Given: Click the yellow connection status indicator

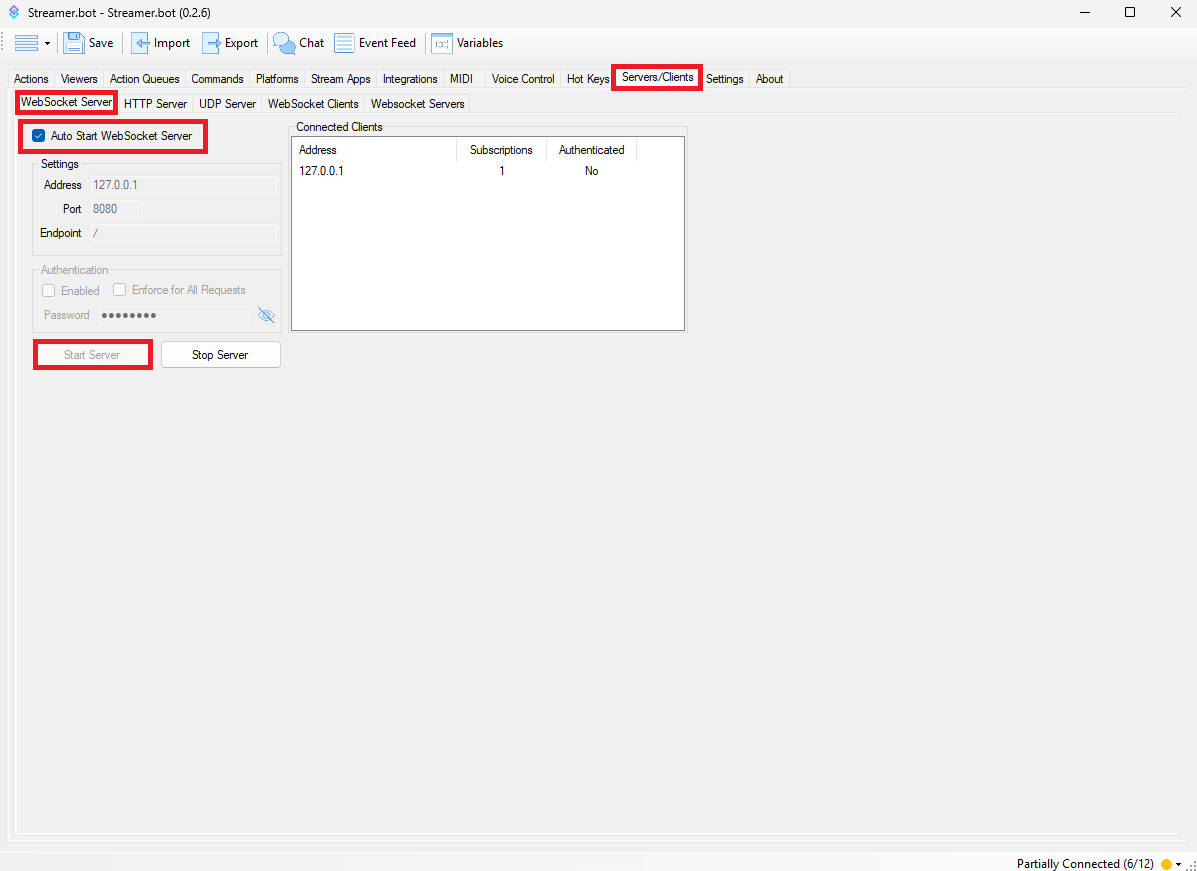Looking at the screenshot, I should tap(1166, 864).
